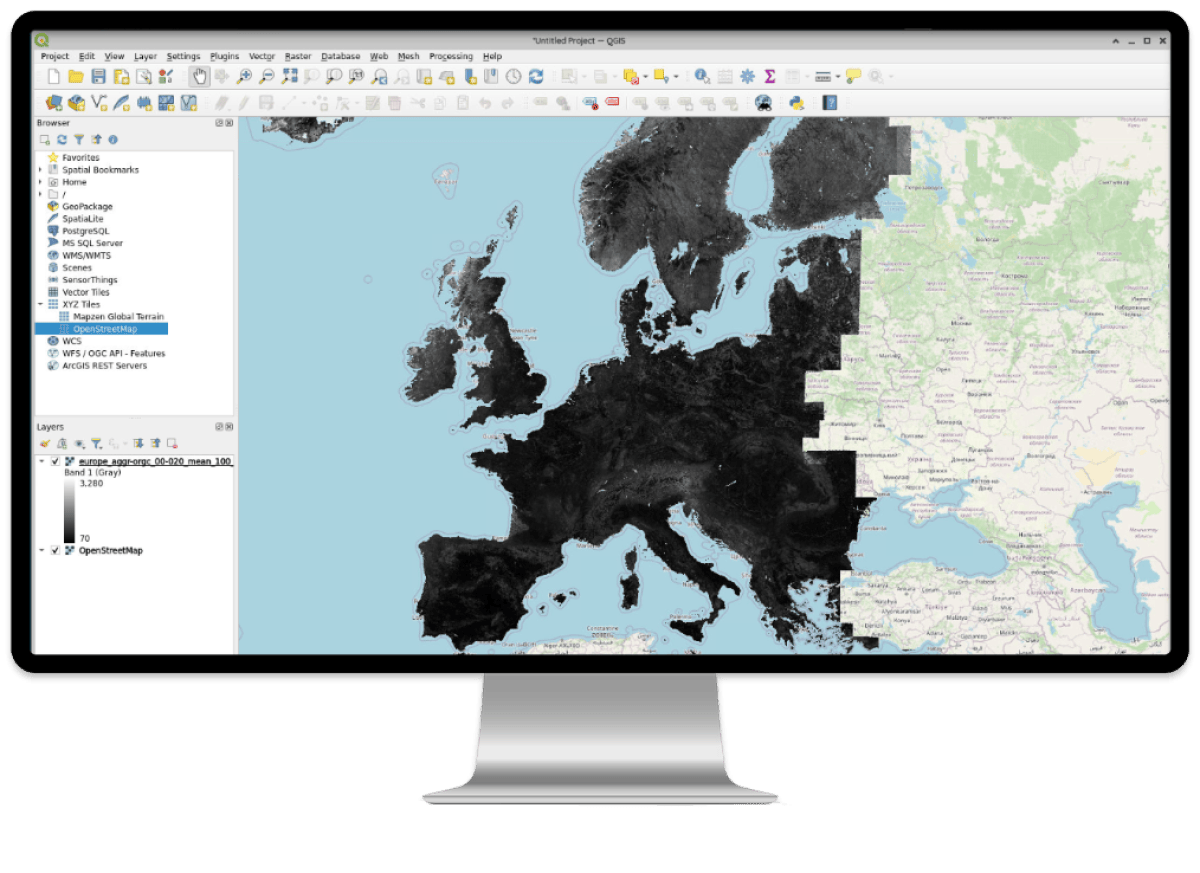Toggle visibility of OpenStreetMap layer checkbox
Screen dimensions: 1200x873
[55, 550]
